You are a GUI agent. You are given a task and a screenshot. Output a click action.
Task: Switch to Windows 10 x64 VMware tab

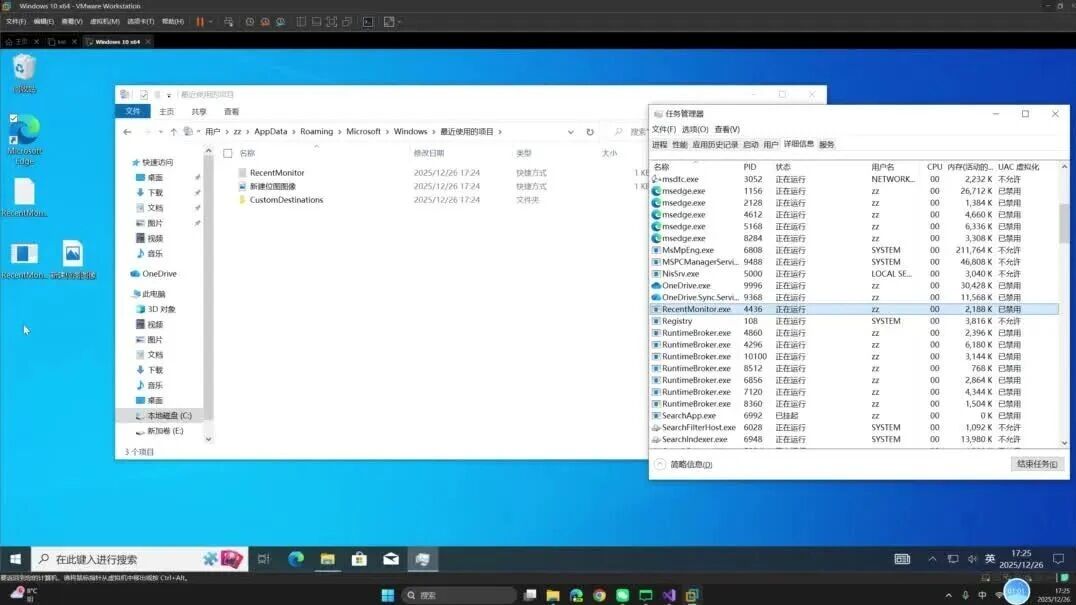[x=117, y=42]
